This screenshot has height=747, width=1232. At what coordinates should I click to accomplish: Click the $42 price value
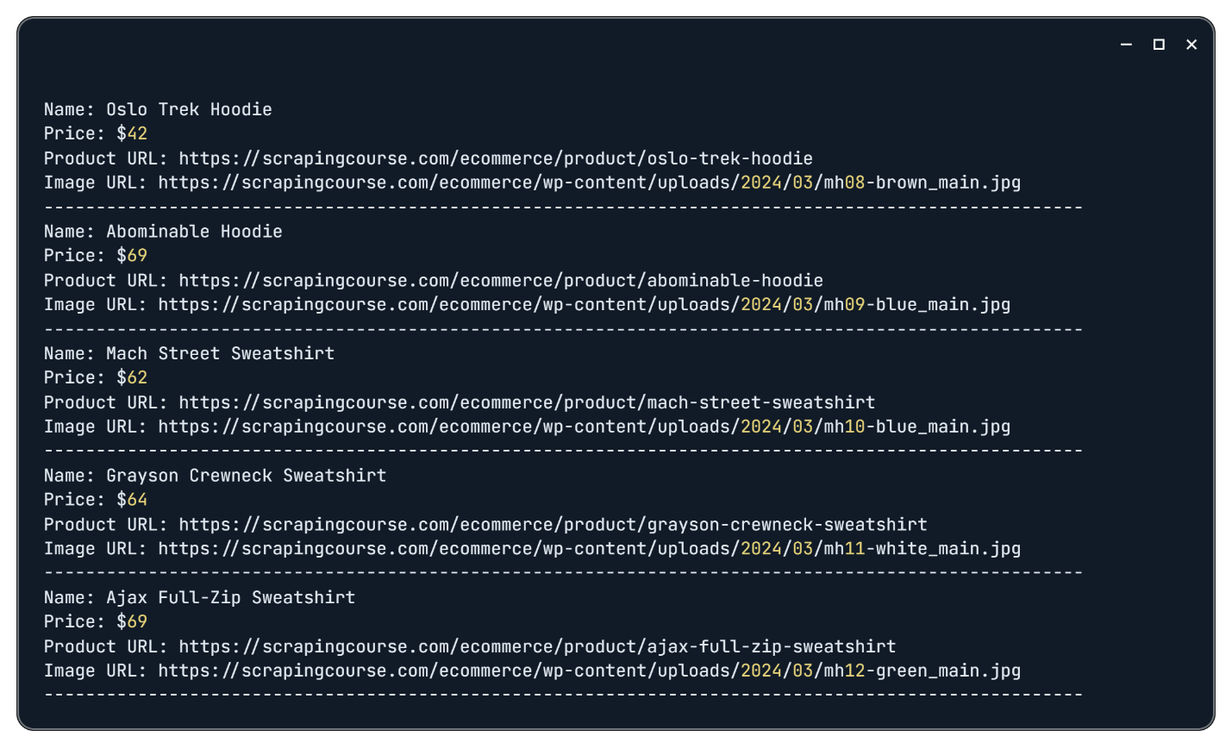click(x=132, y=134)
